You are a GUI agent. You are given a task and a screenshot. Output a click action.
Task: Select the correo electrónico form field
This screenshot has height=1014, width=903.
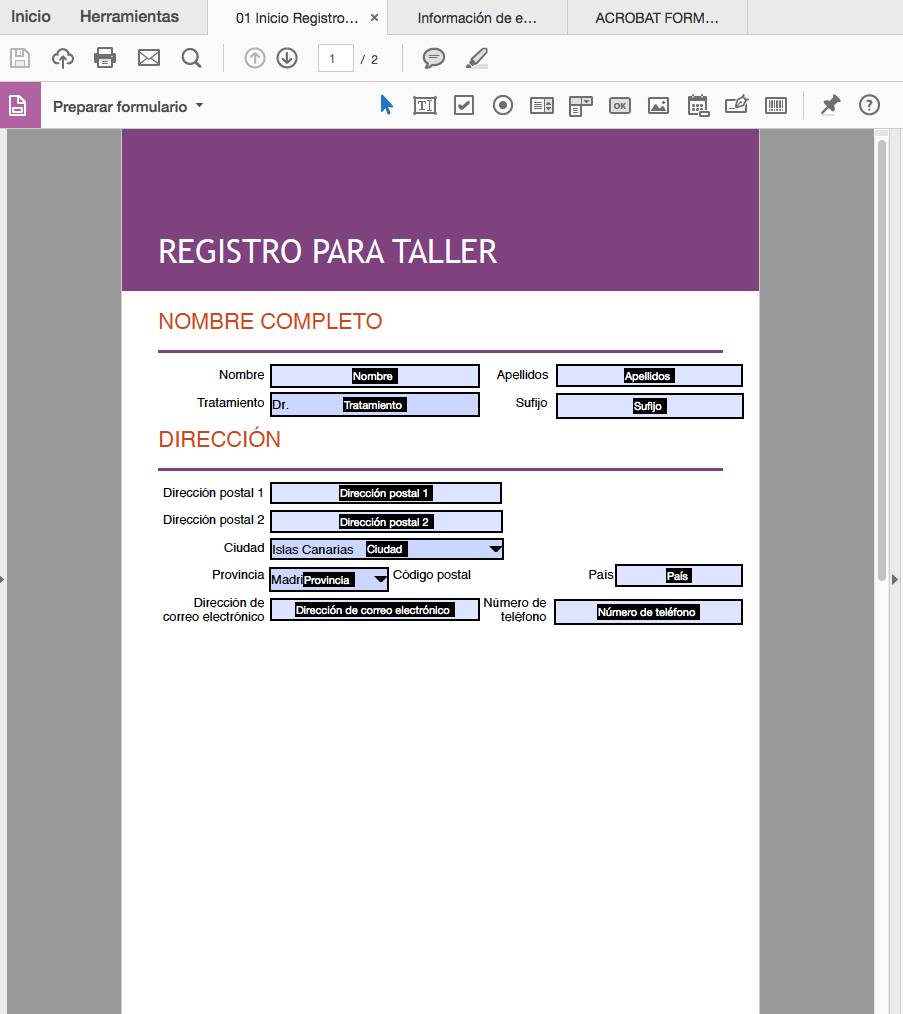[x=375, y=610]
